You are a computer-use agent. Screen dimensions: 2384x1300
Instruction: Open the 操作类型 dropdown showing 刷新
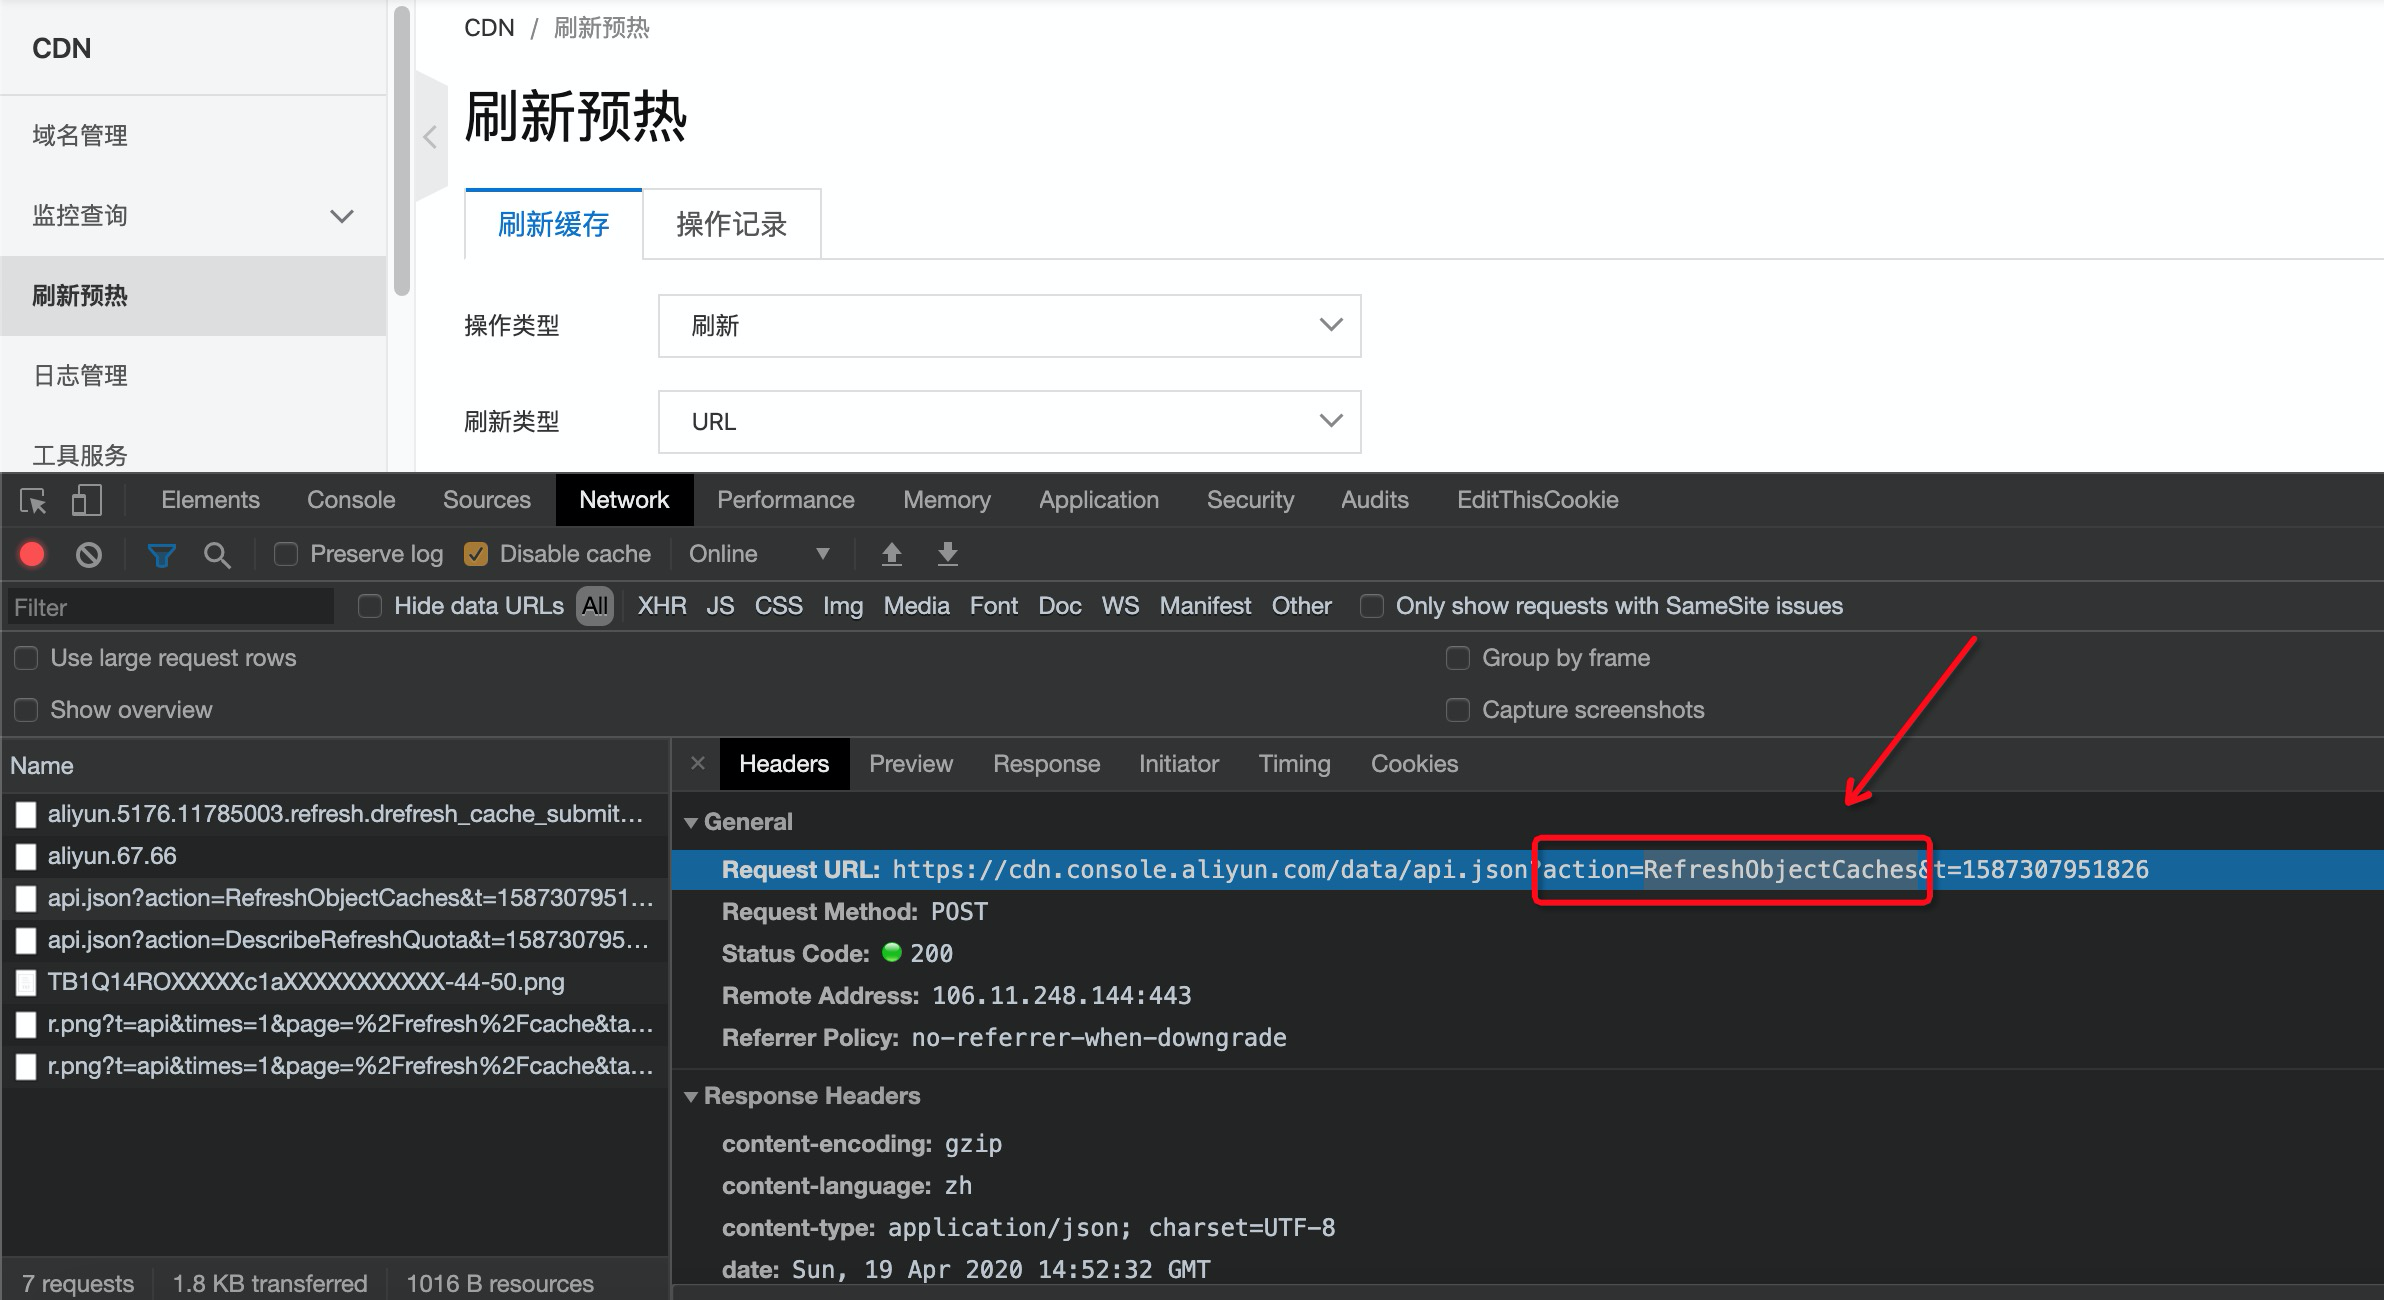pos(1009,326)
